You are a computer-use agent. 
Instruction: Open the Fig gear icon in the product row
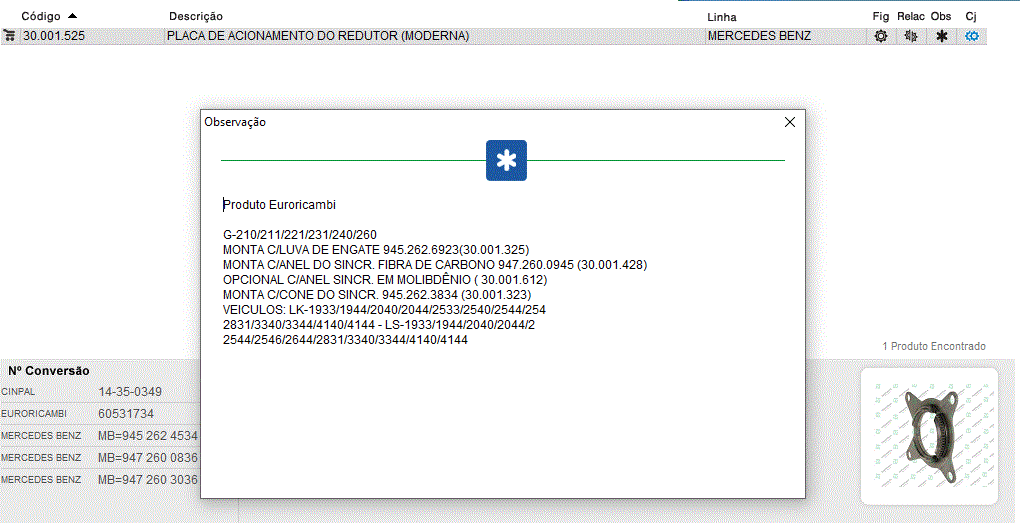880,36
